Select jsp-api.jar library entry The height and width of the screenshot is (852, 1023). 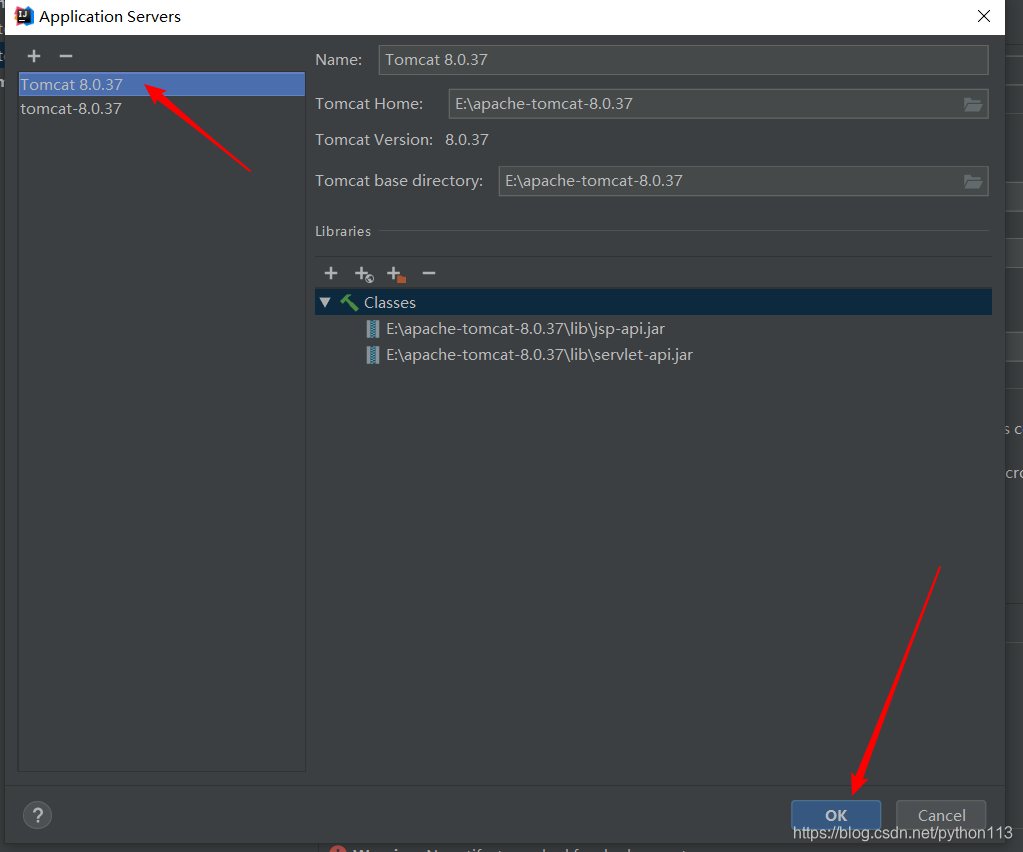525,329
